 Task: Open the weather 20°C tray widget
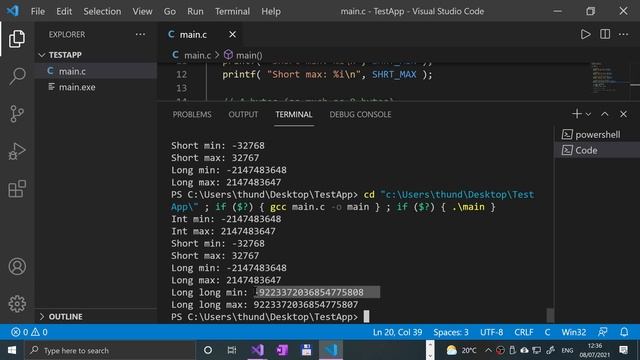pyautogui.click(x=461, y=350)
